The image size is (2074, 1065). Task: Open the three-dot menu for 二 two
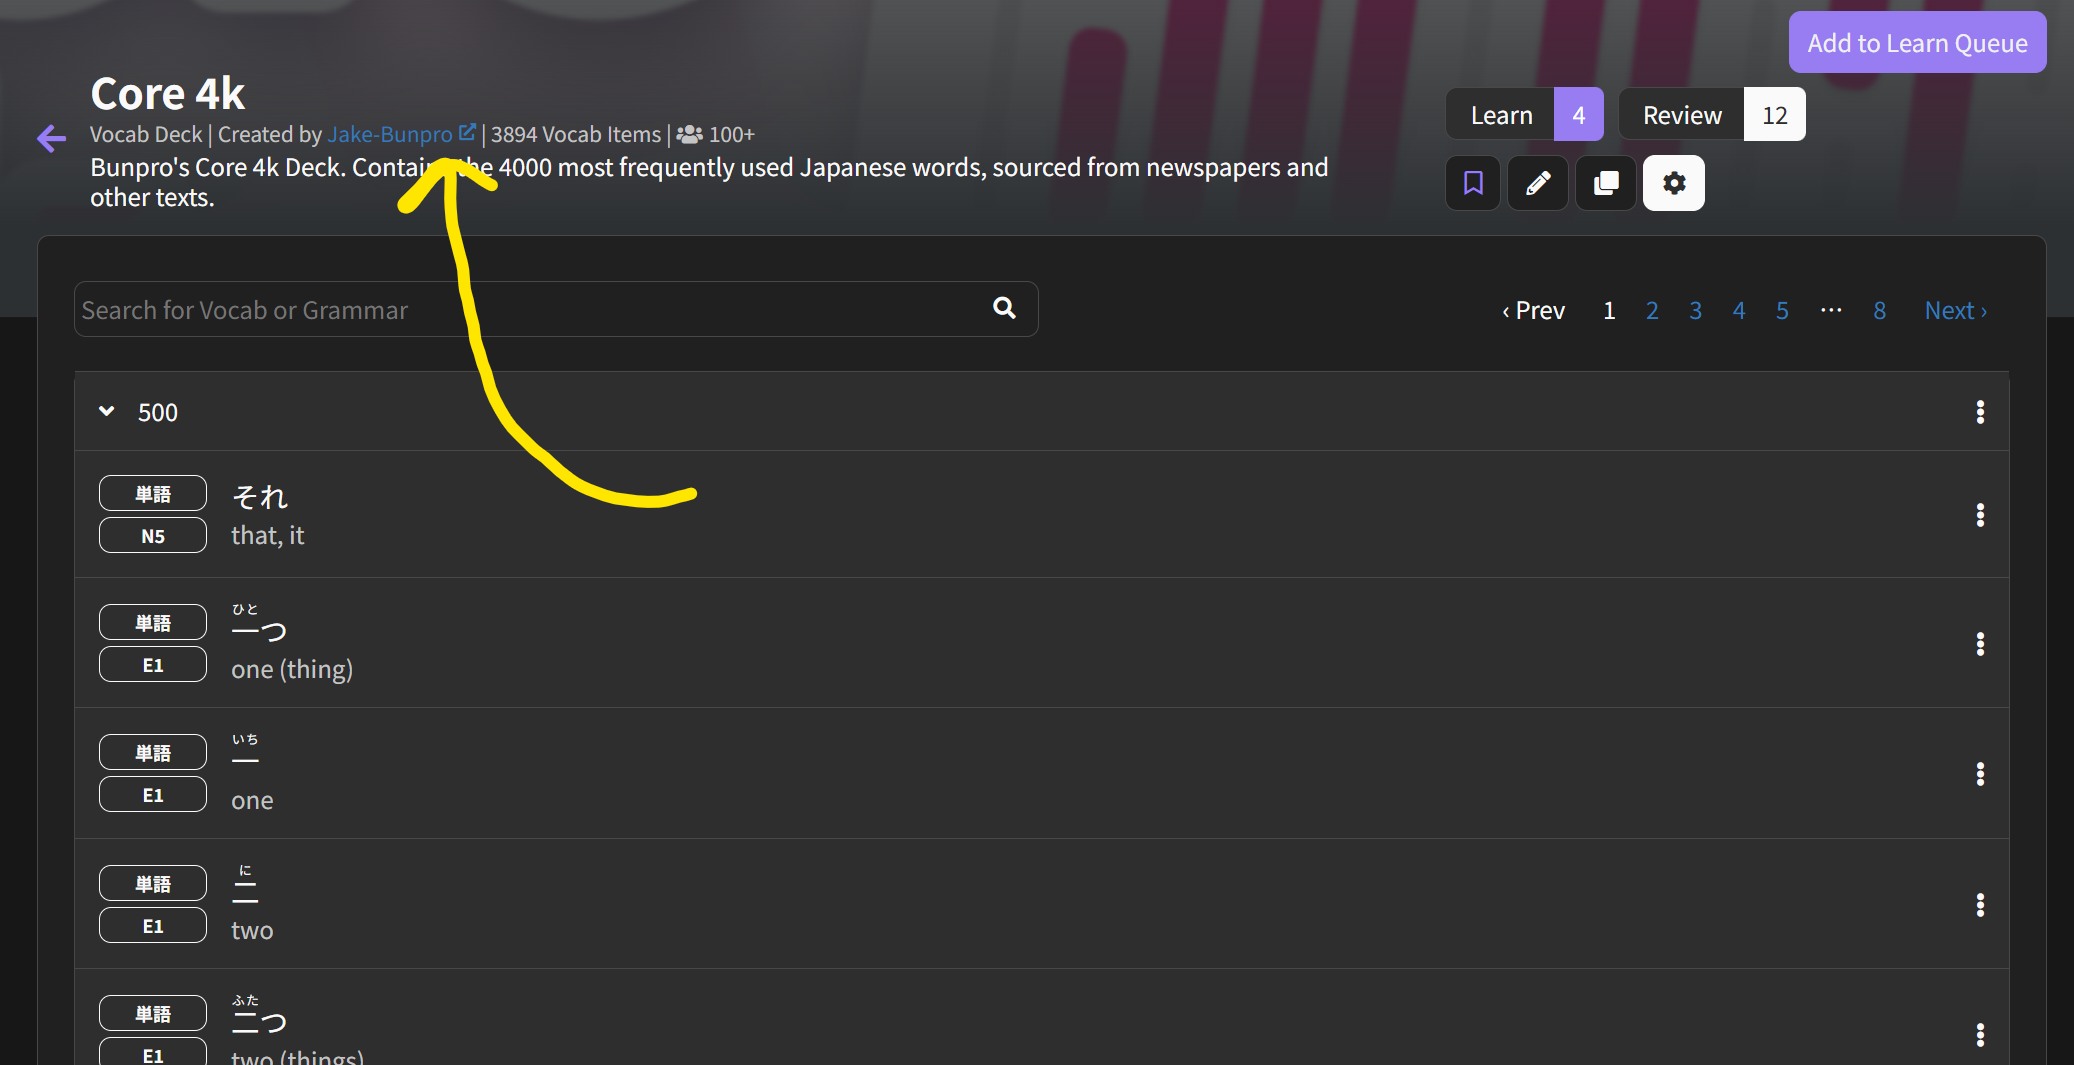(x=1980, y=905)
